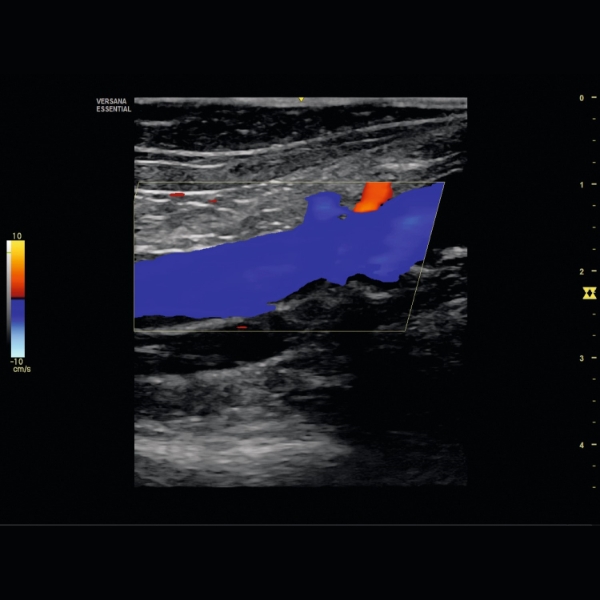Click the cm/s units label
The height and width of the screenshot is (600, 600).
21,369
